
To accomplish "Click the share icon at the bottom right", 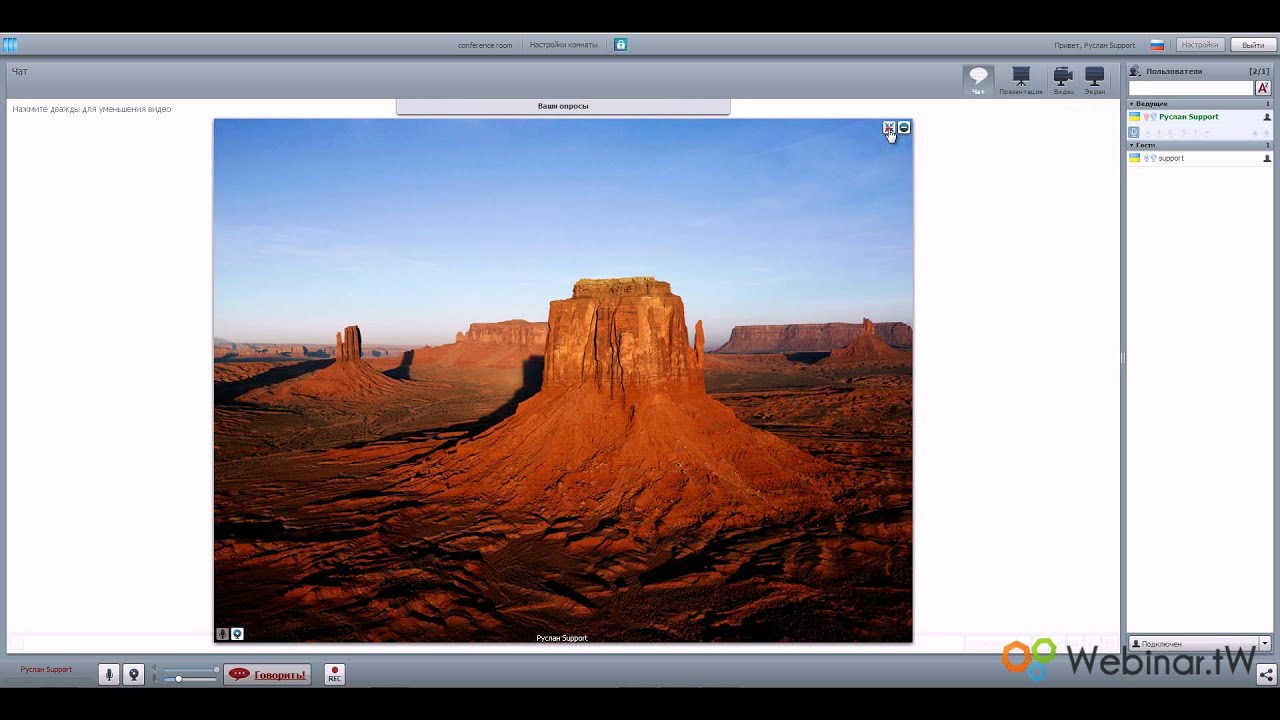I will 1266,675.
